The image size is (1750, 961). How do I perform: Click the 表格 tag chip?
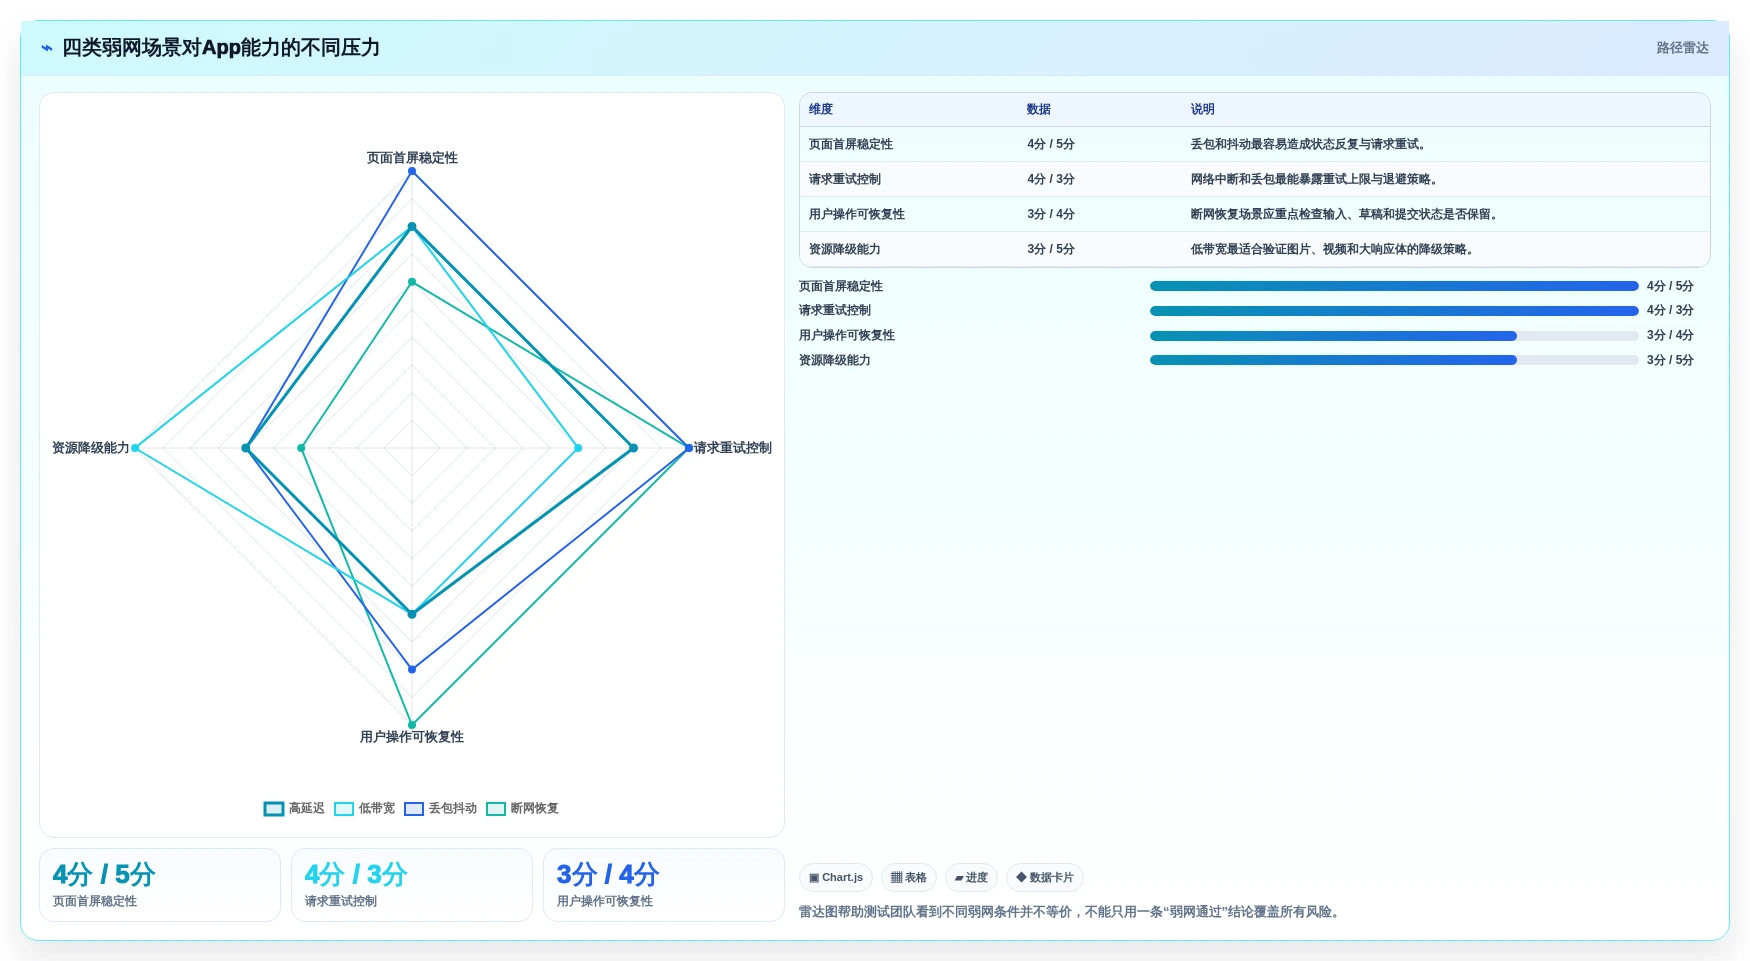pyautogui.click(x=909, y=878)
